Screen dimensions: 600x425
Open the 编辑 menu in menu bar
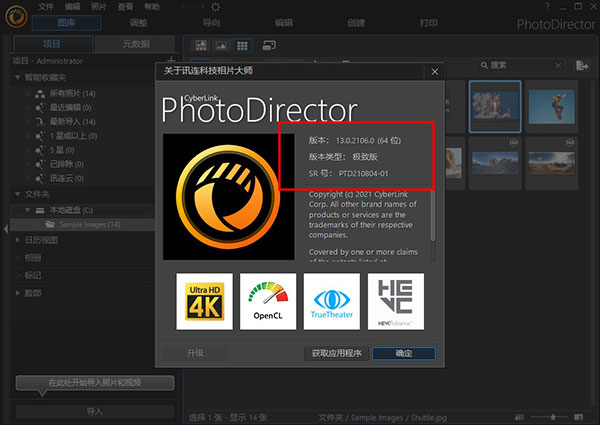(72, 7)
